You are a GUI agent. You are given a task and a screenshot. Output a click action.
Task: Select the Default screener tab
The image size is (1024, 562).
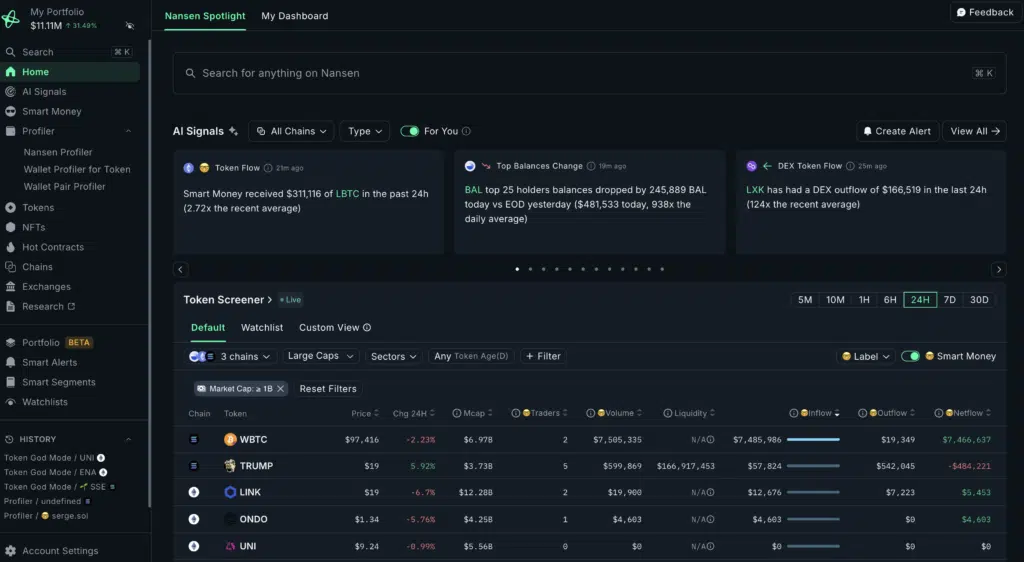pos(208,328)
